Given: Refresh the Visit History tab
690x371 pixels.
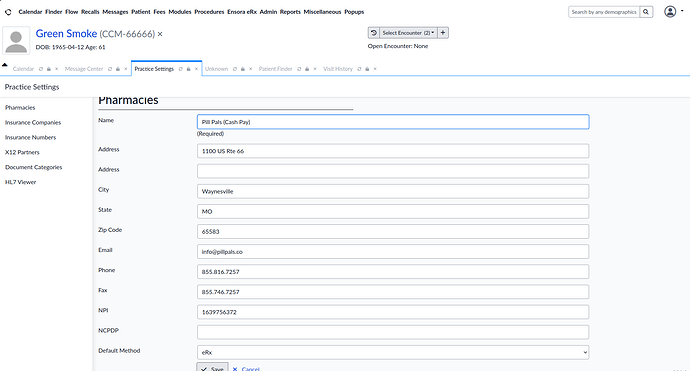Looking at the screenshot, I should click(360, 69).
